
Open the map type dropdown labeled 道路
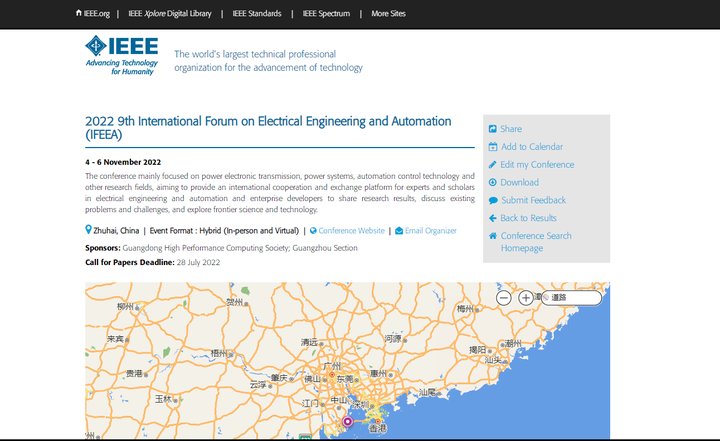pos(572,298)
